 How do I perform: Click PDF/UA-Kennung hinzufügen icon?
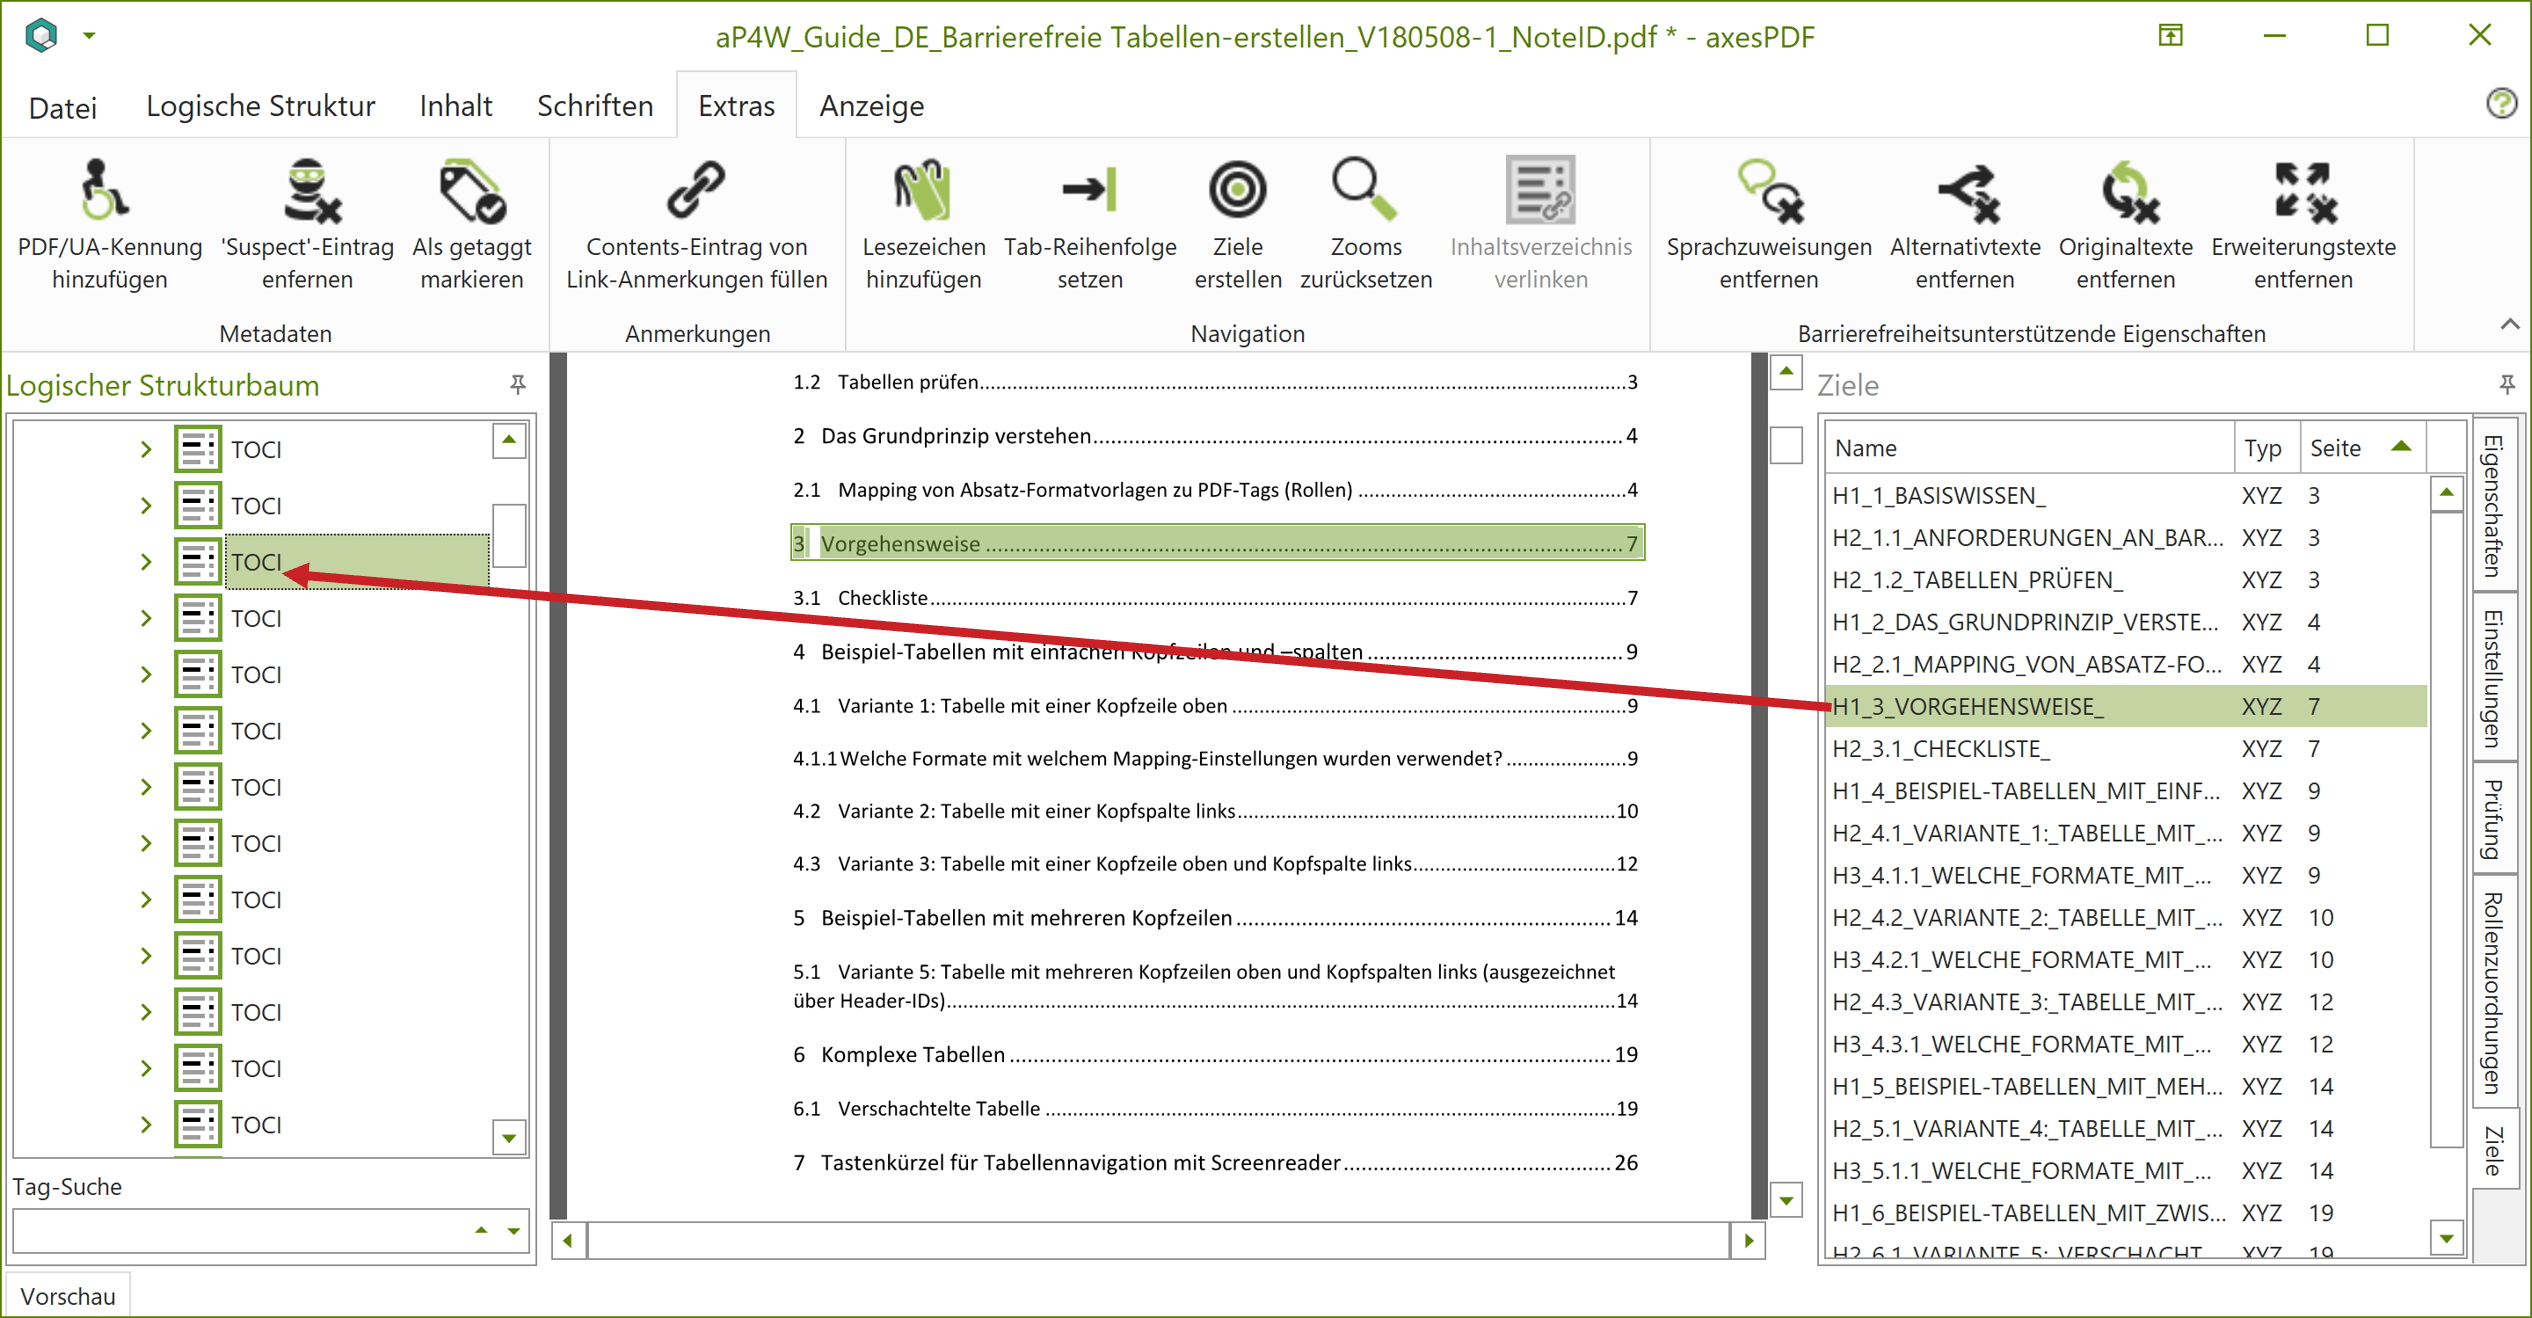click(x=104, y=190)
